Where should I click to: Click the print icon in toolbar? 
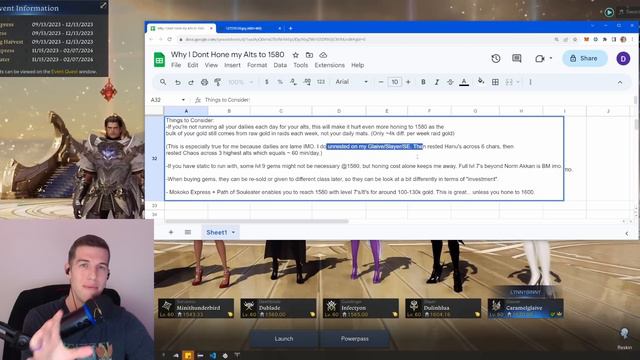tap(204, 82)
